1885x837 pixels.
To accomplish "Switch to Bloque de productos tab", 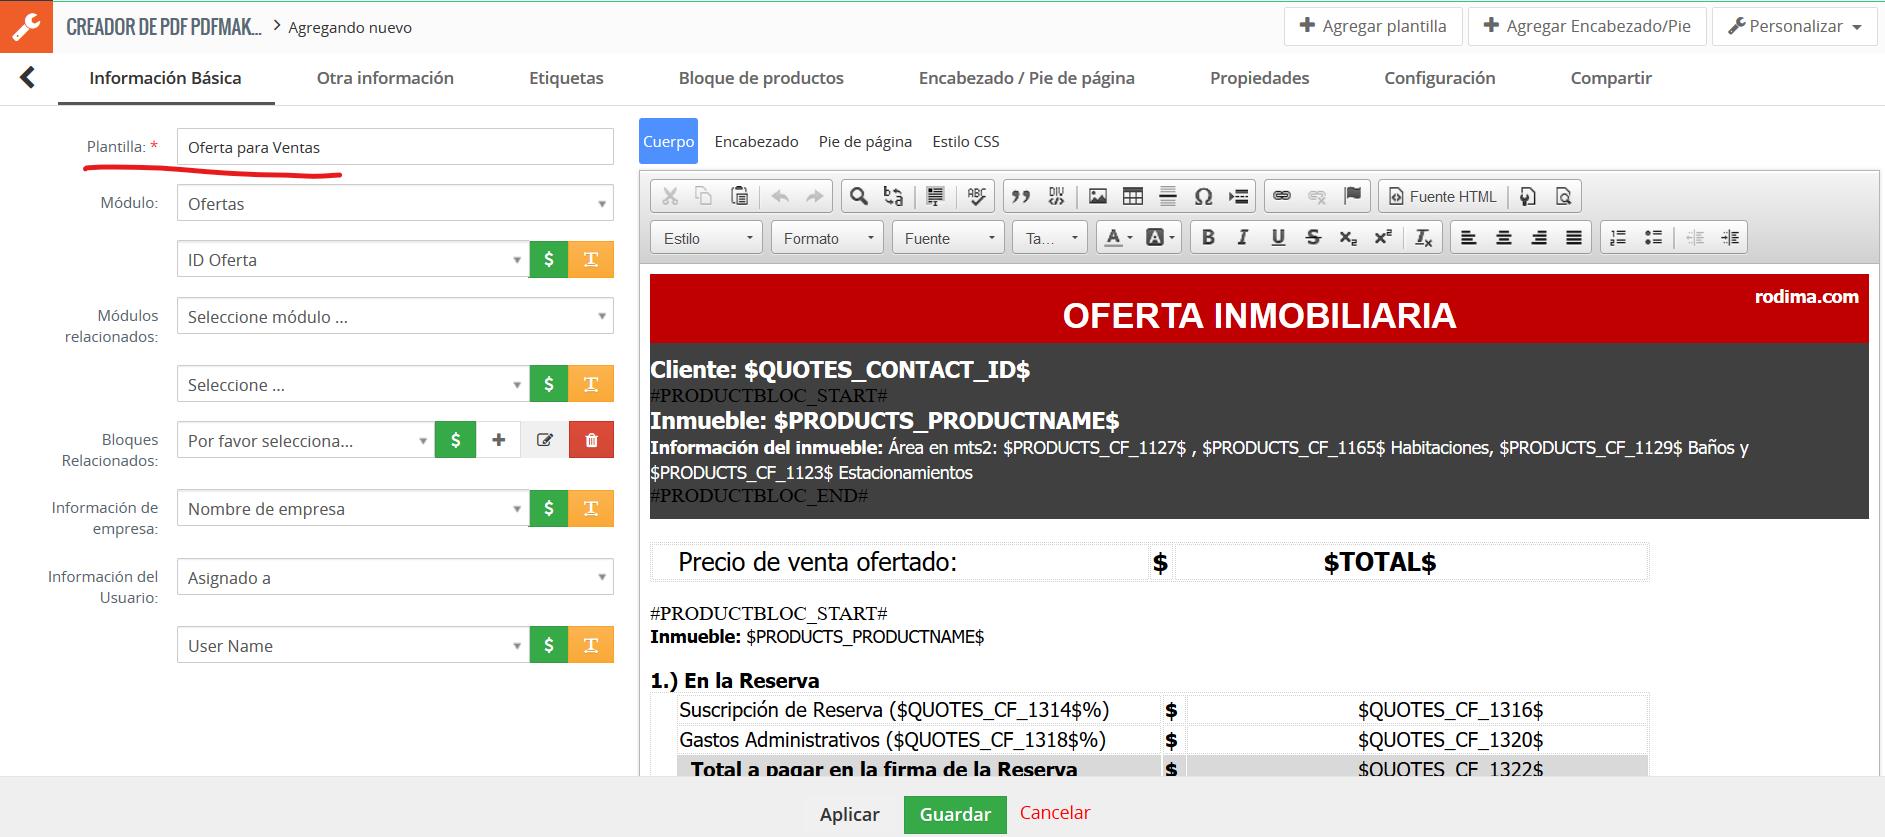I will [760, 78].
